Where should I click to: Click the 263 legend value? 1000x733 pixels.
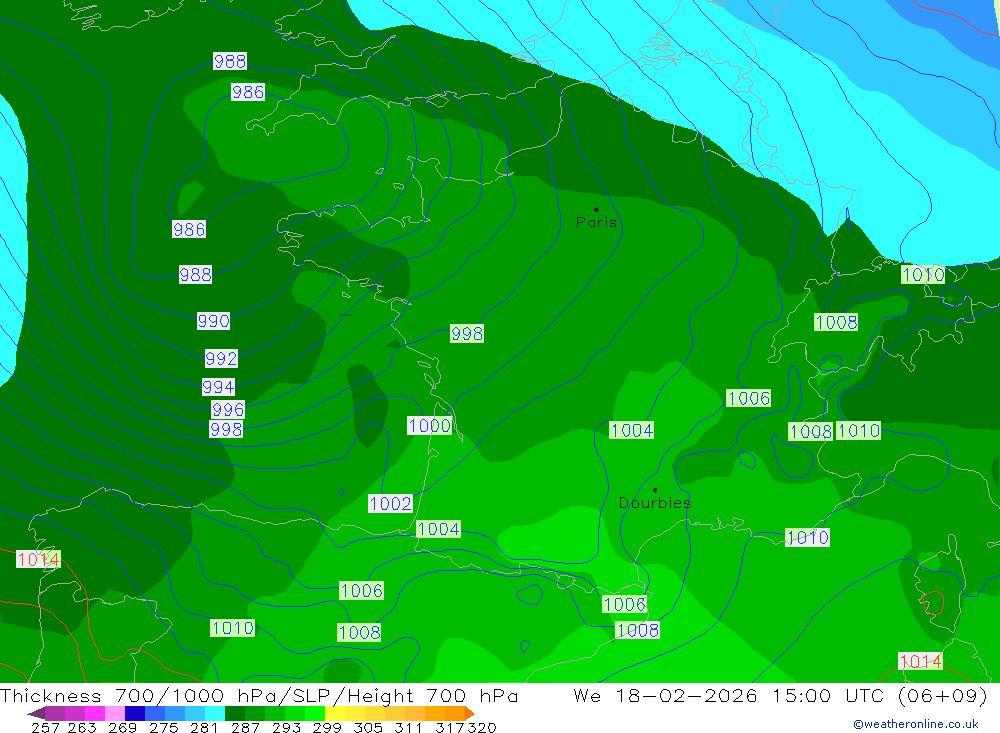[82, 728]
